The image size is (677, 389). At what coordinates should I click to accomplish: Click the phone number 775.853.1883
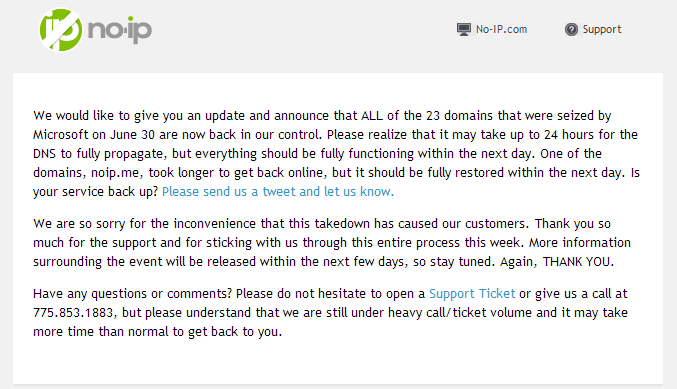click(73, 313)
